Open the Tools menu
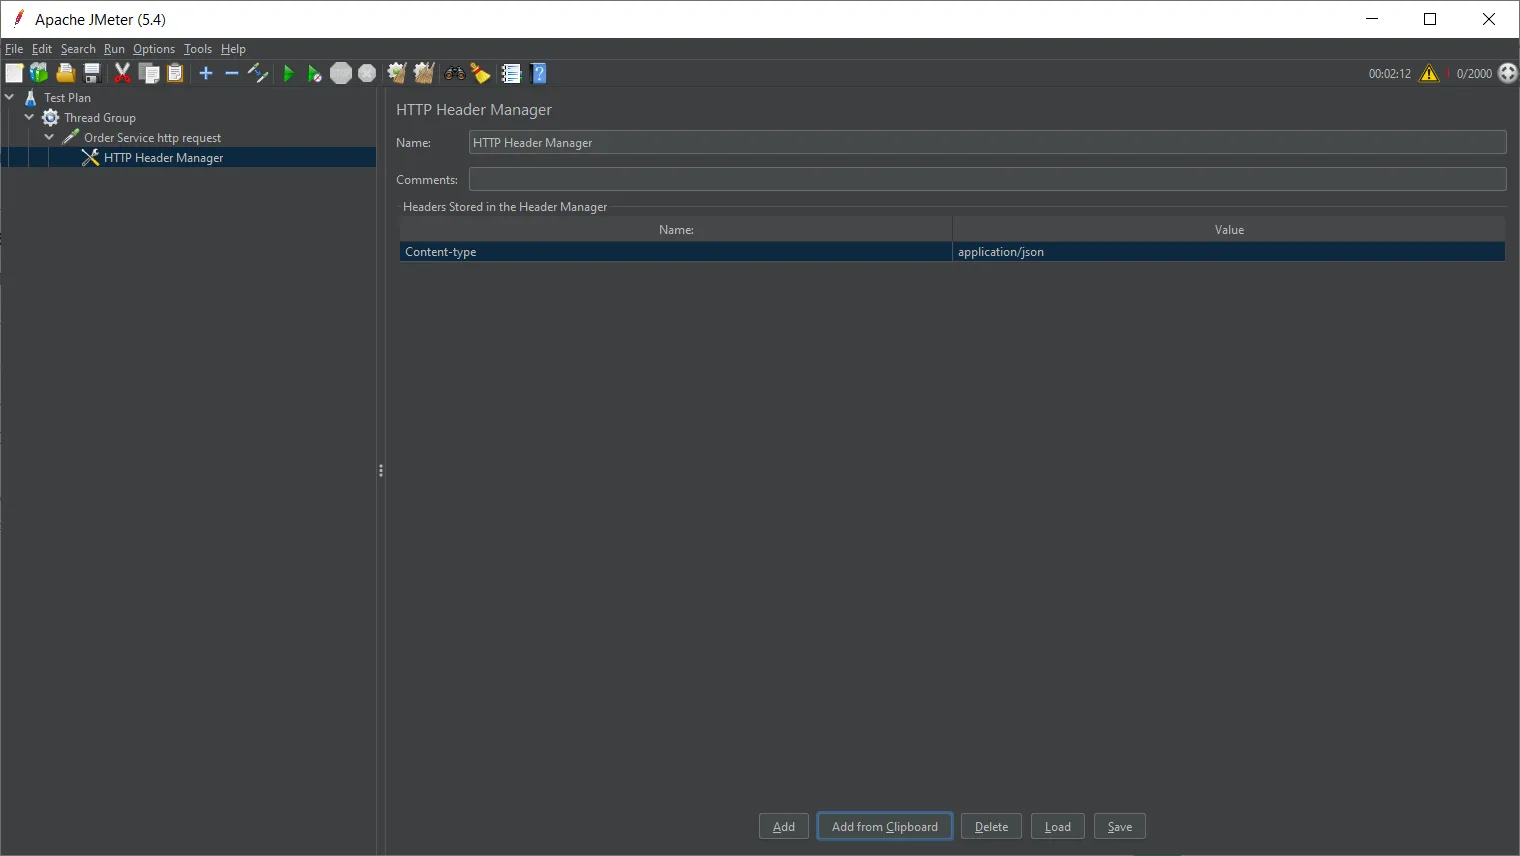Viewport: 1520px width, 856px height. pos(198,49)
